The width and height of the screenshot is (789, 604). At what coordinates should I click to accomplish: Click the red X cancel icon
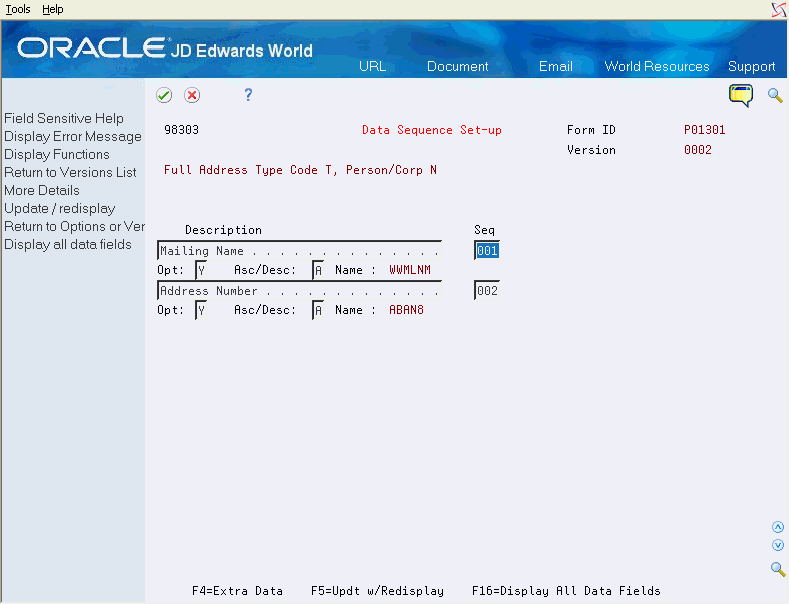(x=192, y=95)
